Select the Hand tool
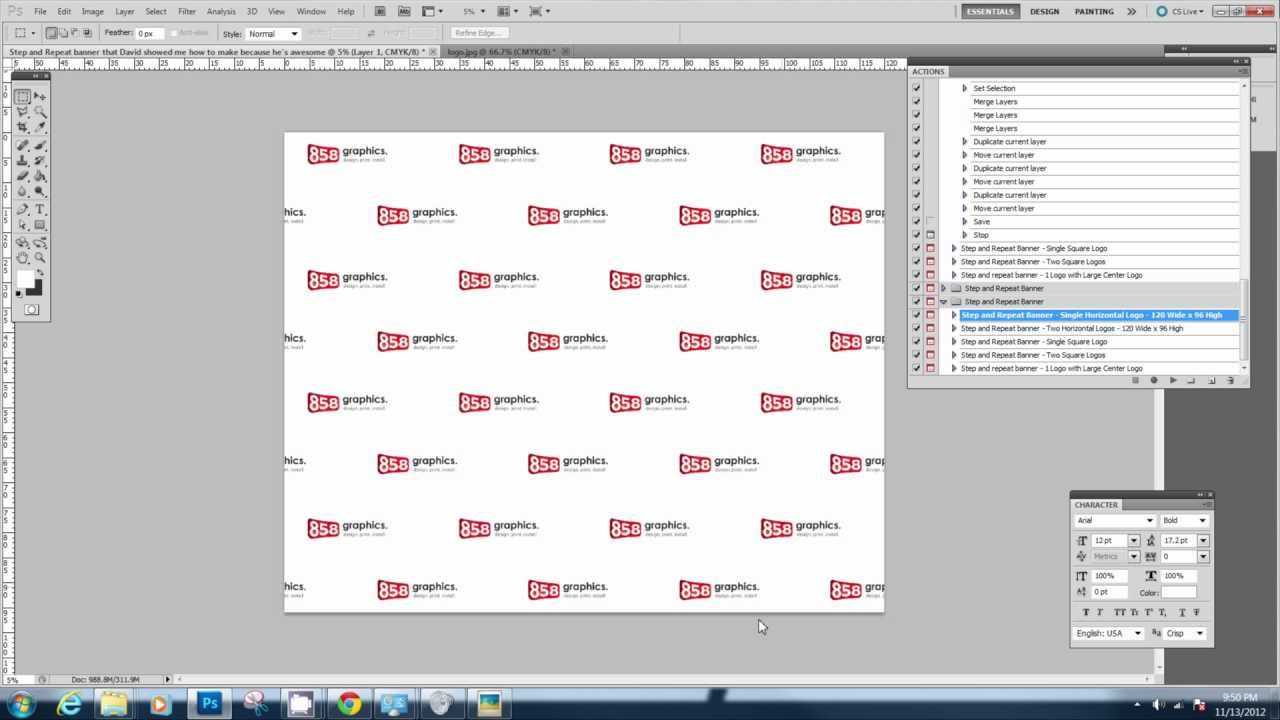This screenshot has height=720, width=1280. coord(22,257)
